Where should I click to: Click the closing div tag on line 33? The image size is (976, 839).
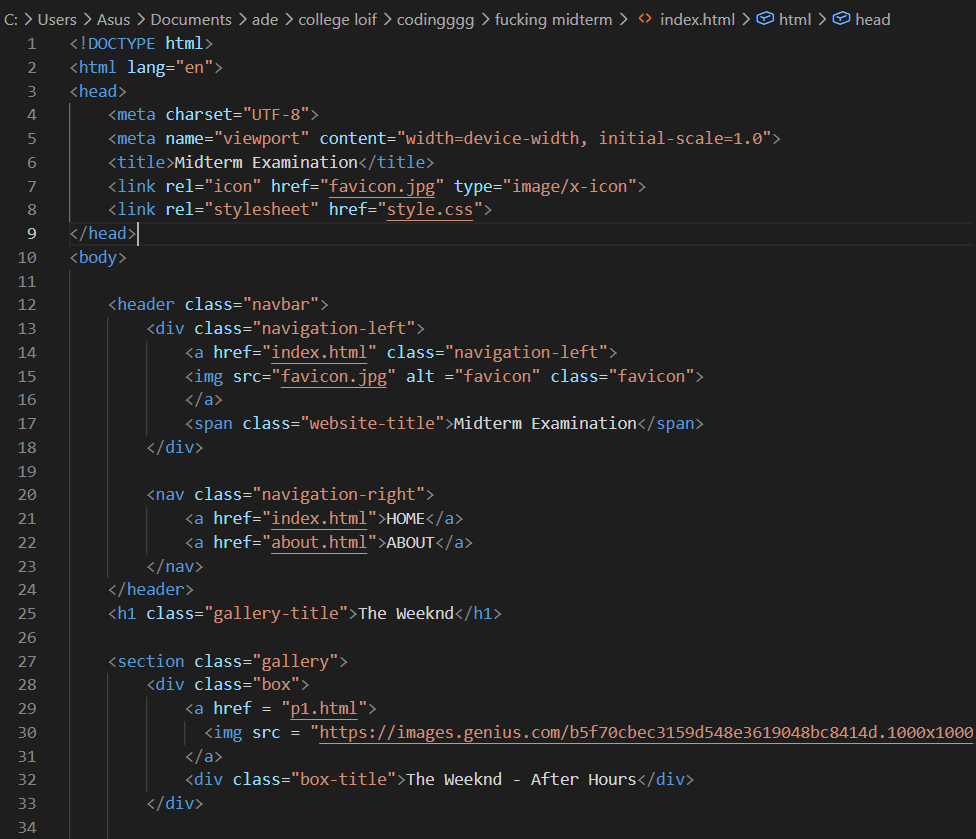tap(175, 804)
